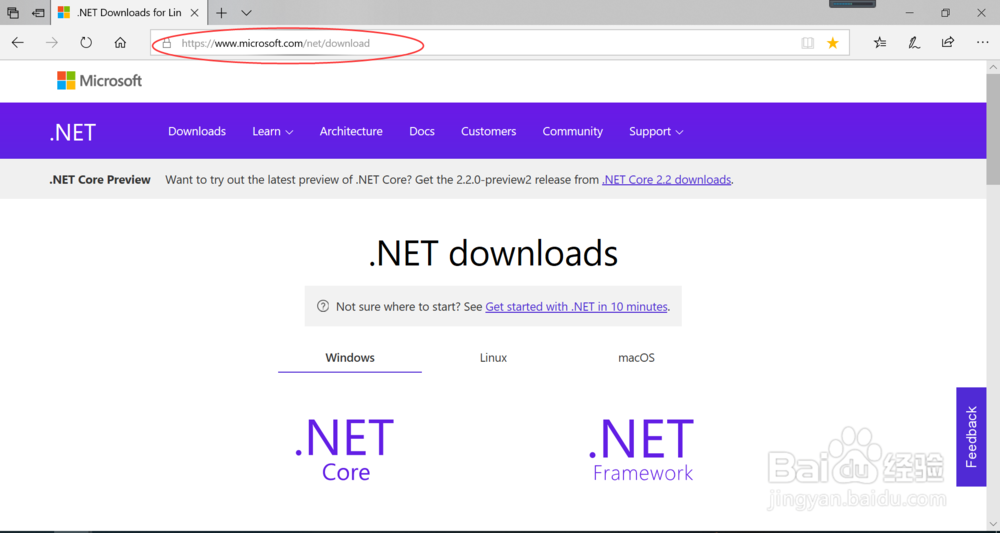Open reading view book icon

[807, 43]
